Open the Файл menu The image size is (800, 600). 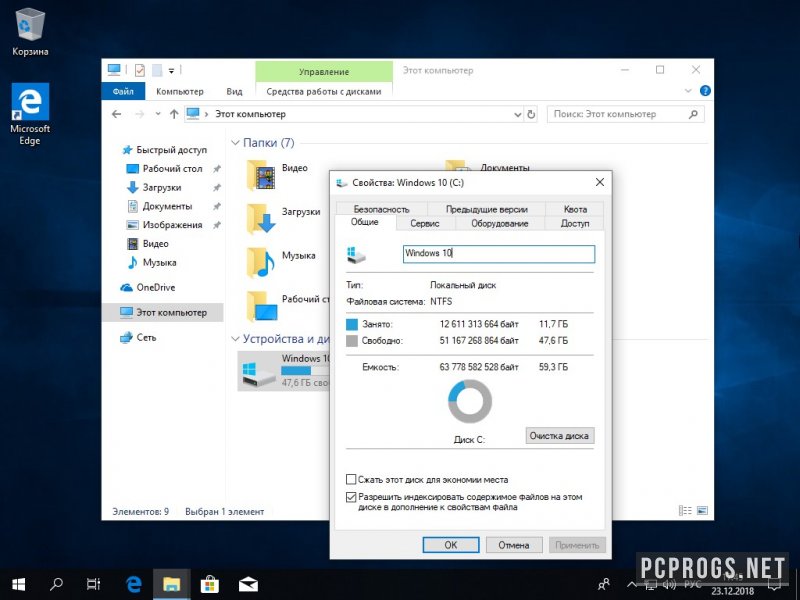point(123,91)
